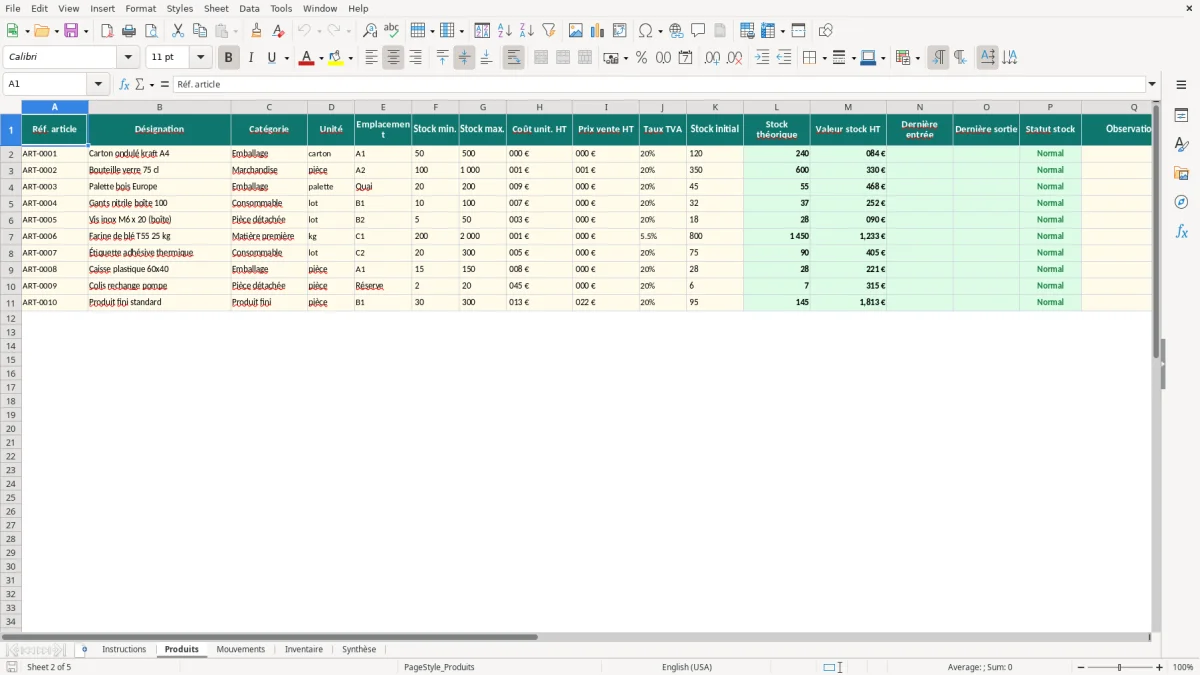Click the zoom slider in status bar
The width and height of the screenshot is (1200, 675).
tap(1120, 667)
